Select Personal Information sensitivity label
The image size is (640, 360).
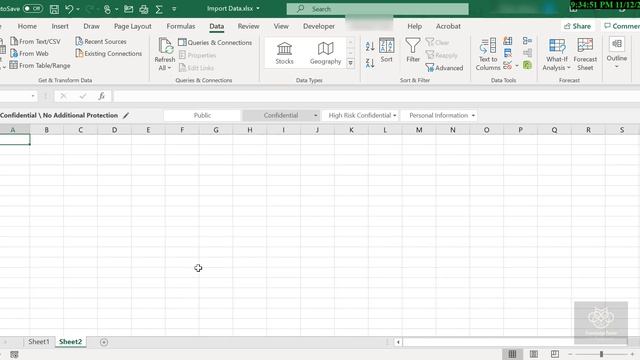(439, 116)
